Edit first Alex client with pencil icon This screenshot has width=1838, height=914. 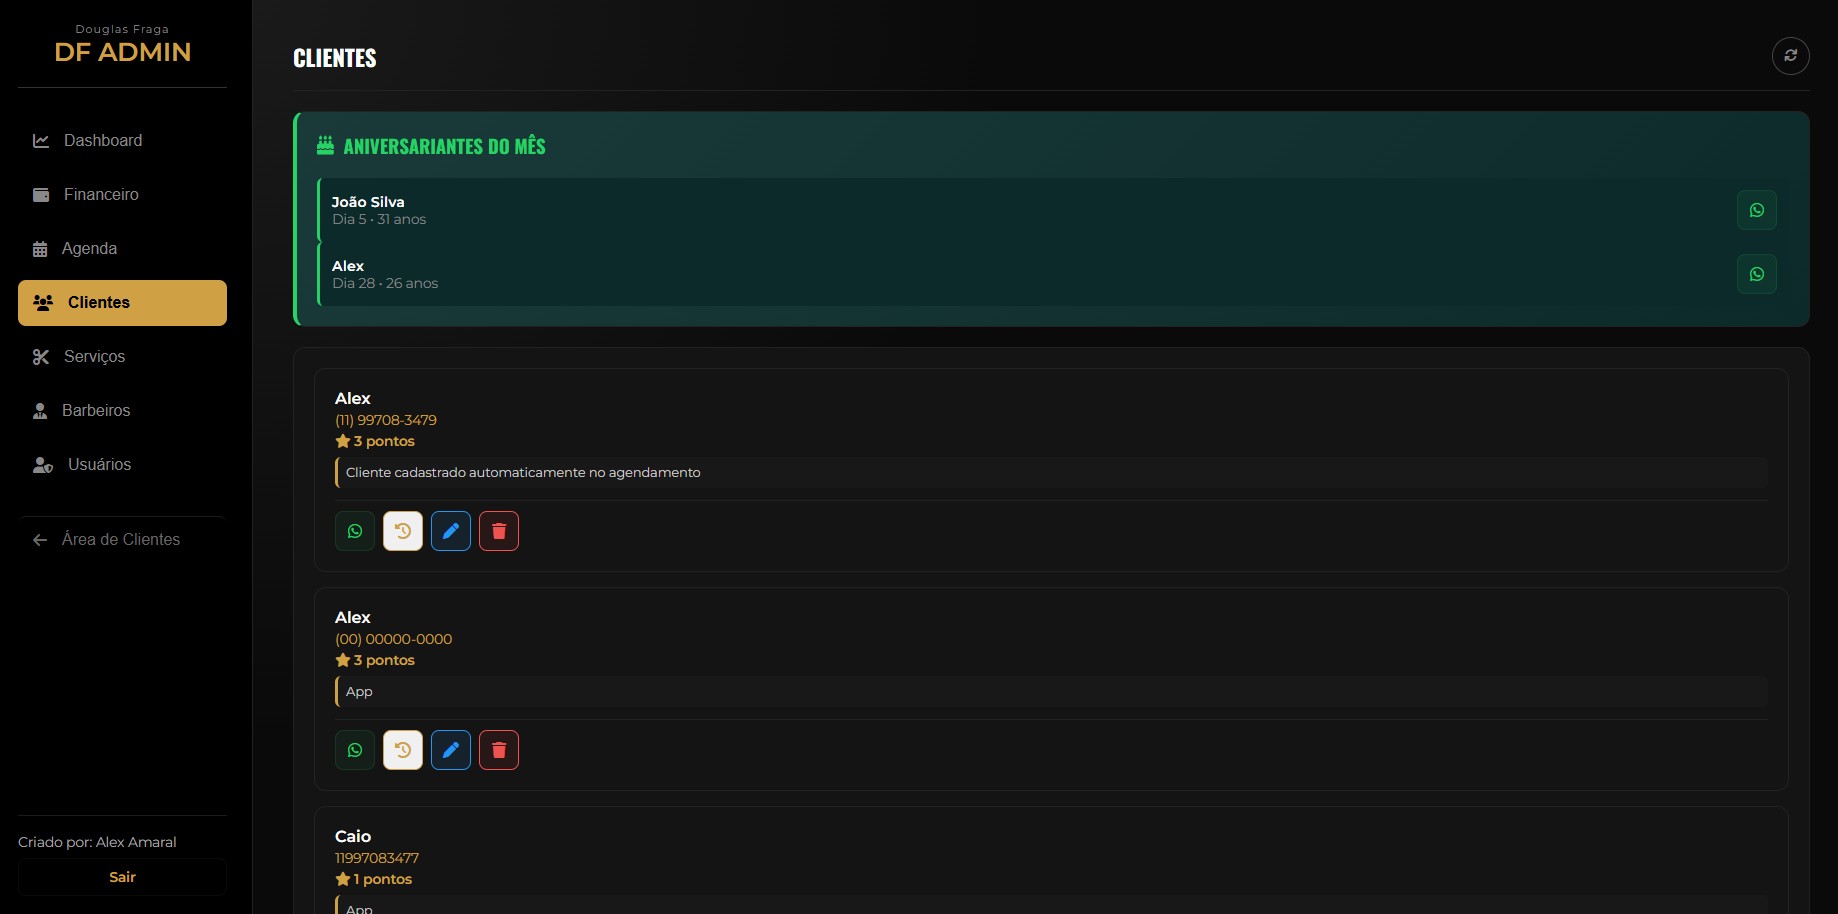pyautogui.click(x=451, y=531)
